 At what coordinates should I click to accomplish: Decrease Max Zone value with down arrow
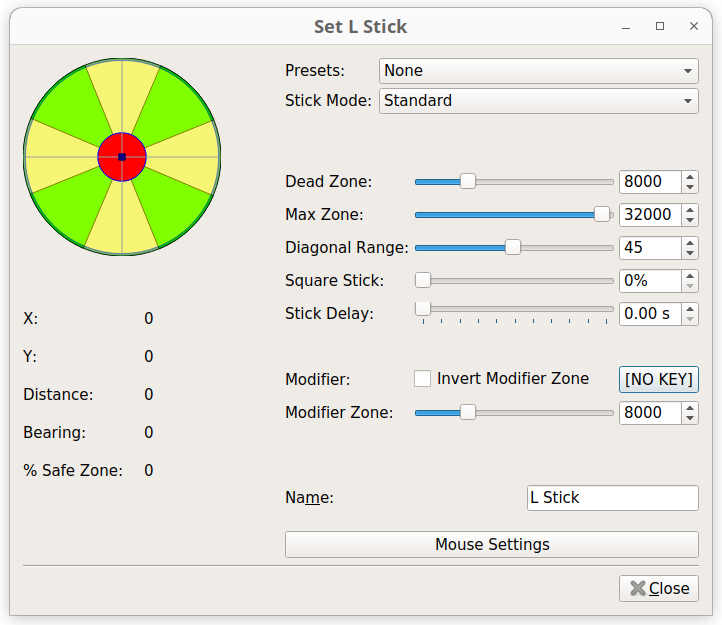(690, 220)
